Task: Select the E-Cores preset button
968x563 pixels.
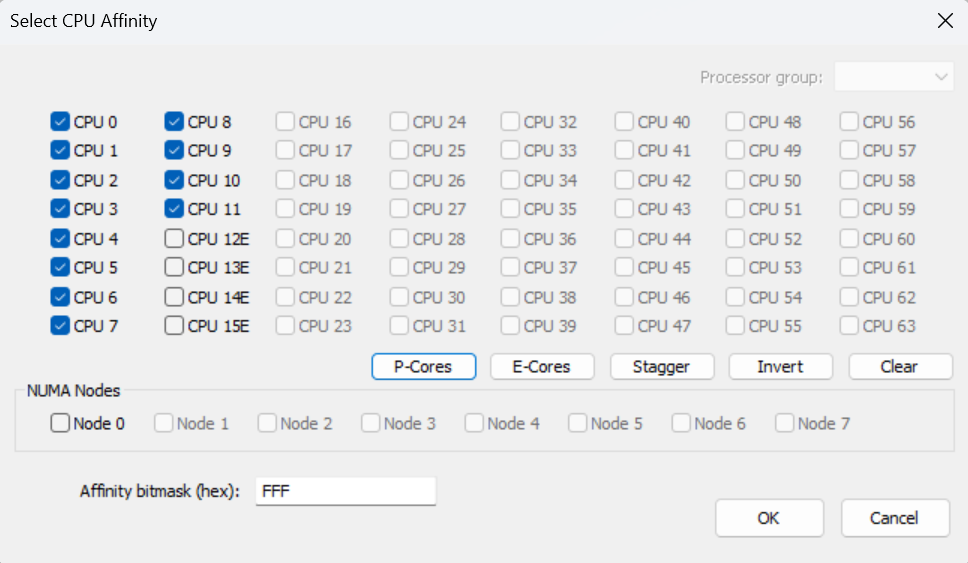Action: click(x=542, y=367)
